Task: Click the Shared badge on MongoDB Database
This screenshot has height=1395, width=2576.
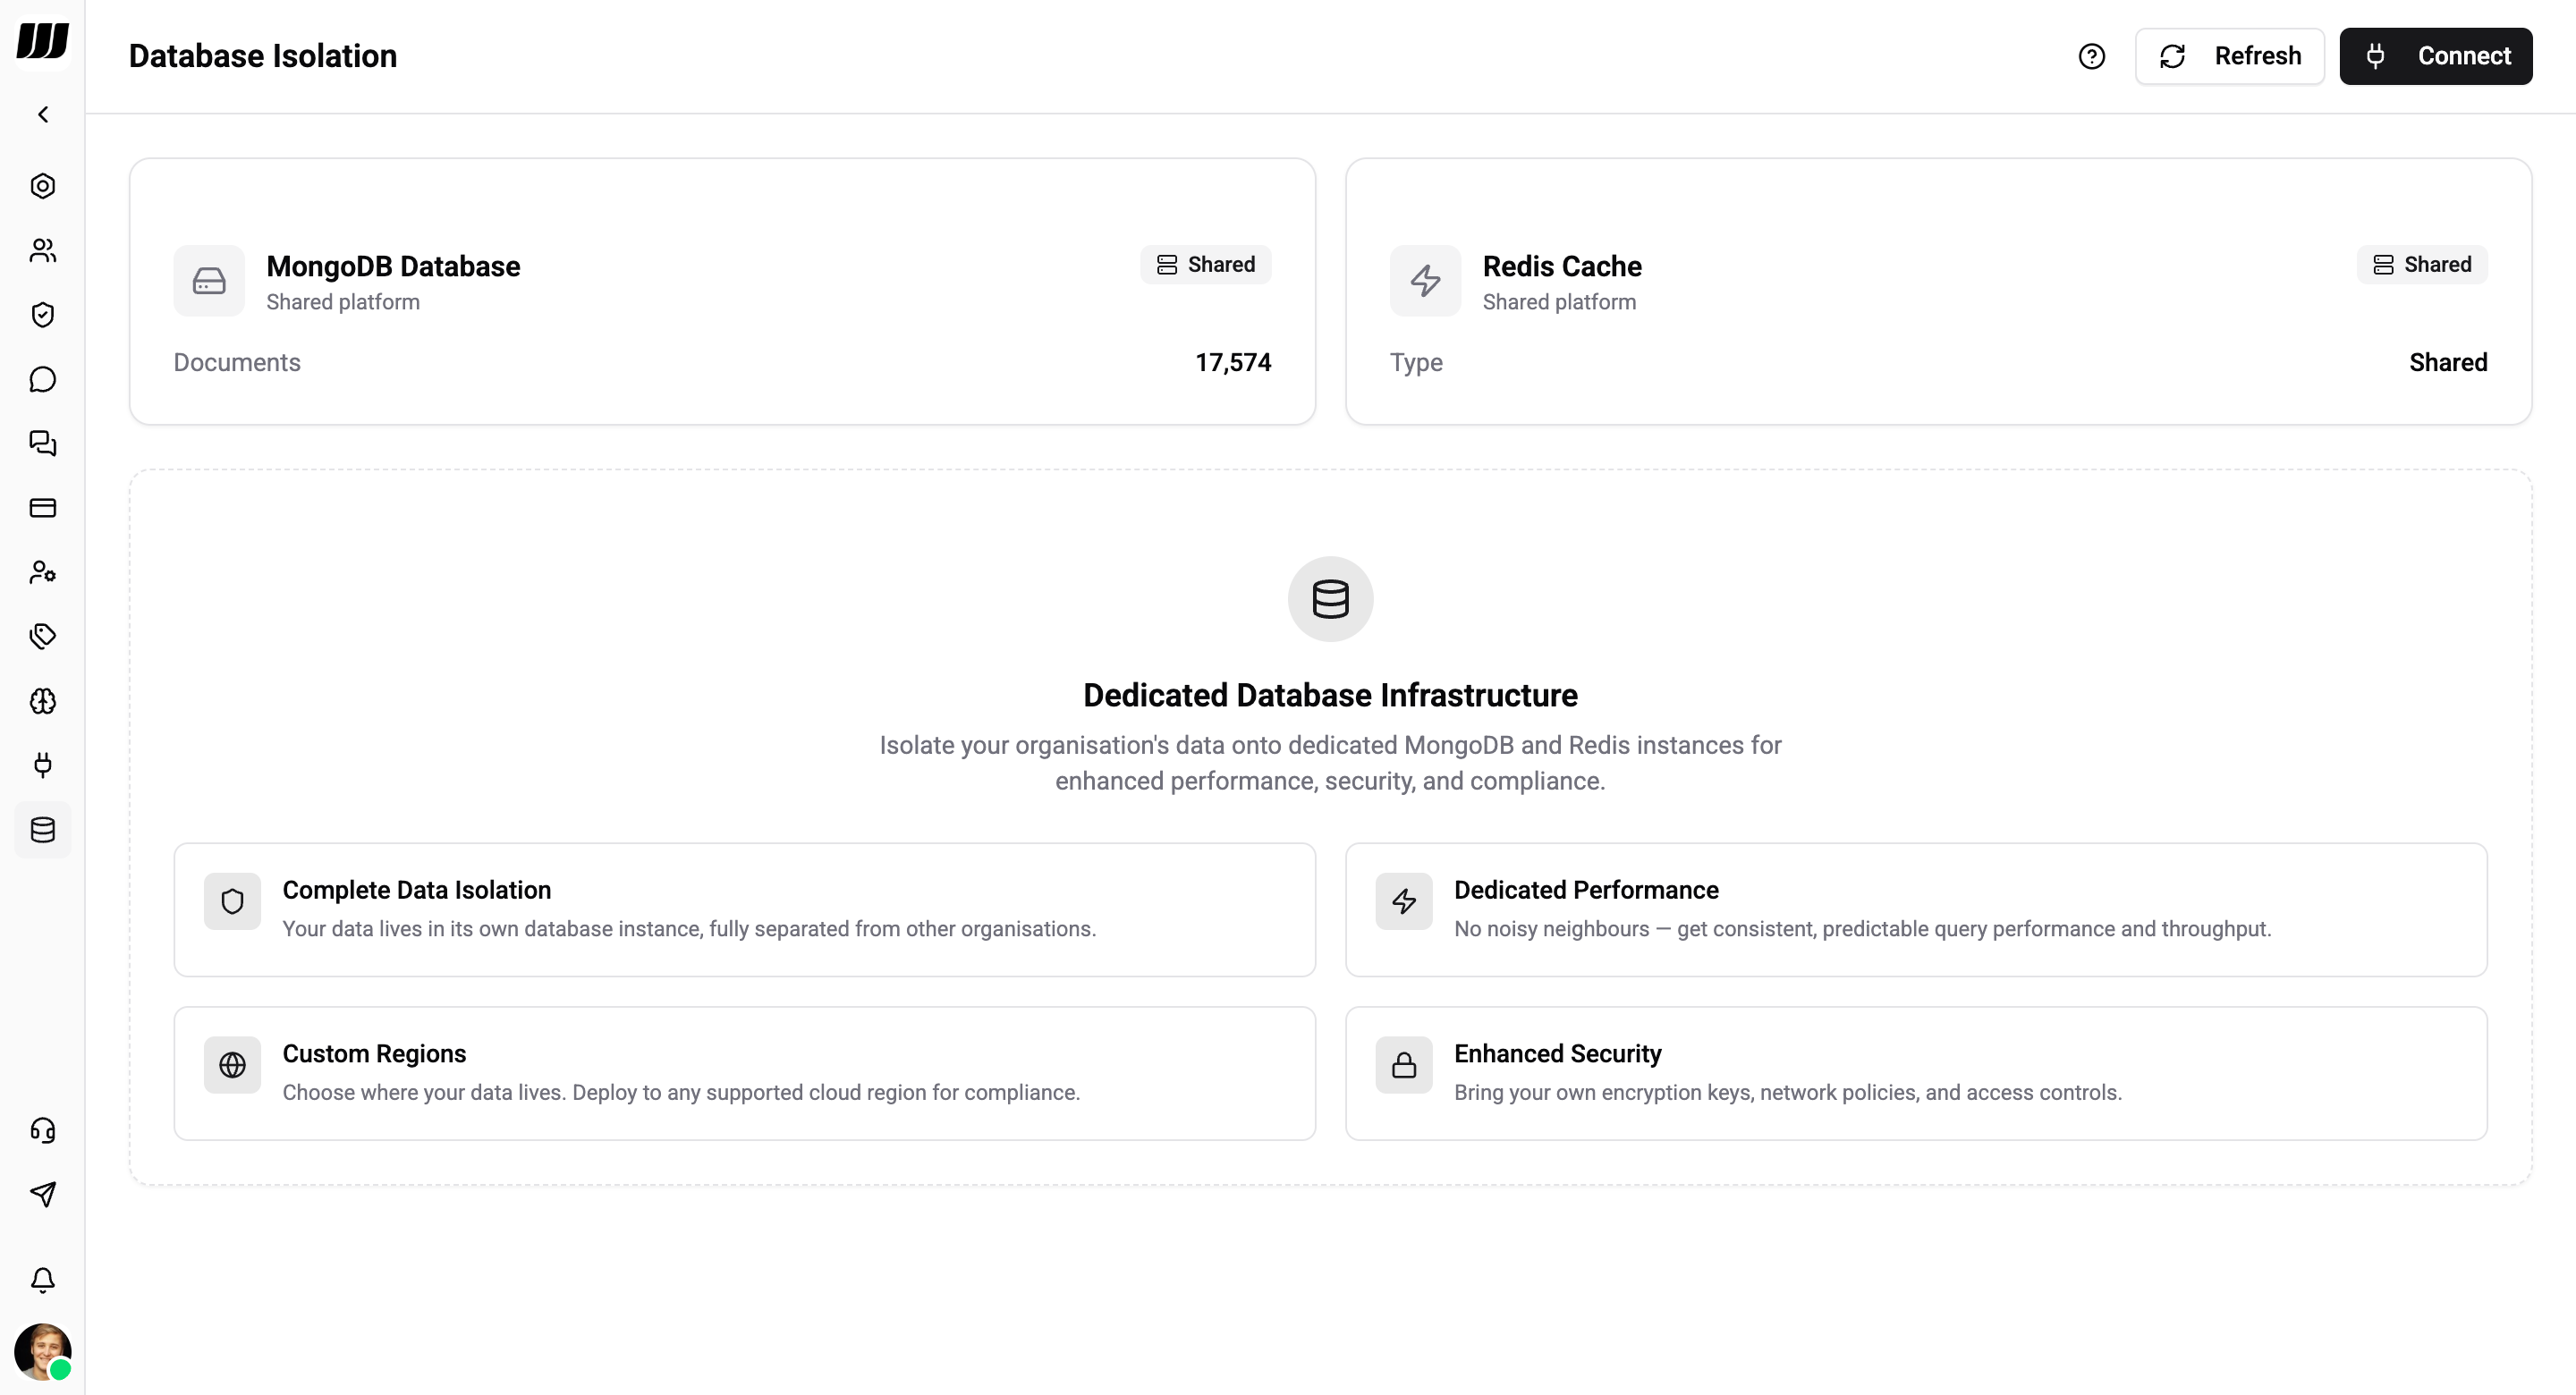Action: [x=1206, y=264]
